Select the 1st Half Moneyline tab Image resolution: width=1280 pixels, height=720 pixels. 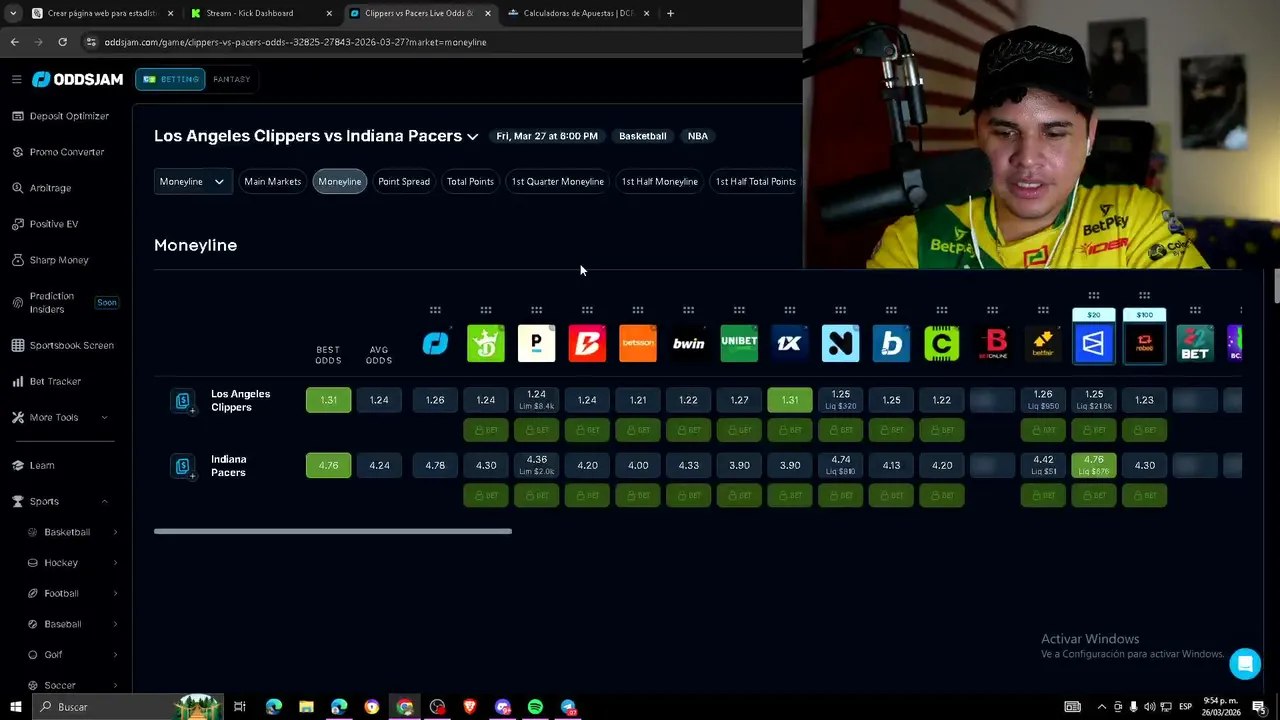[x=660, y=181]
